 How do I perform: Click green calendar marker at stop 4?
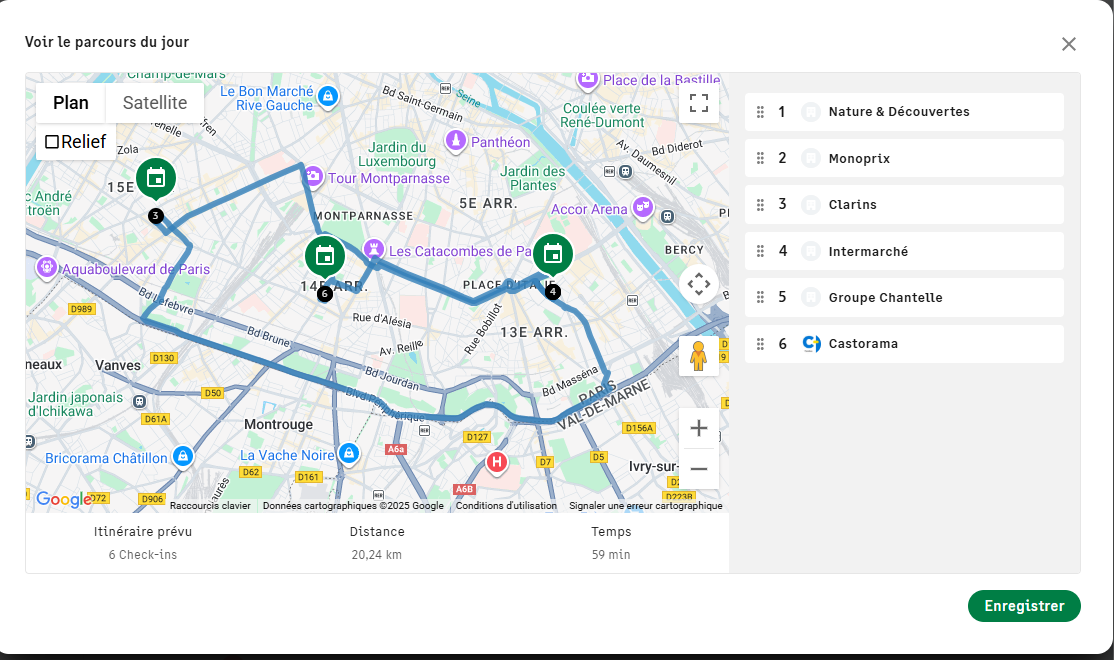click(552, 254)
